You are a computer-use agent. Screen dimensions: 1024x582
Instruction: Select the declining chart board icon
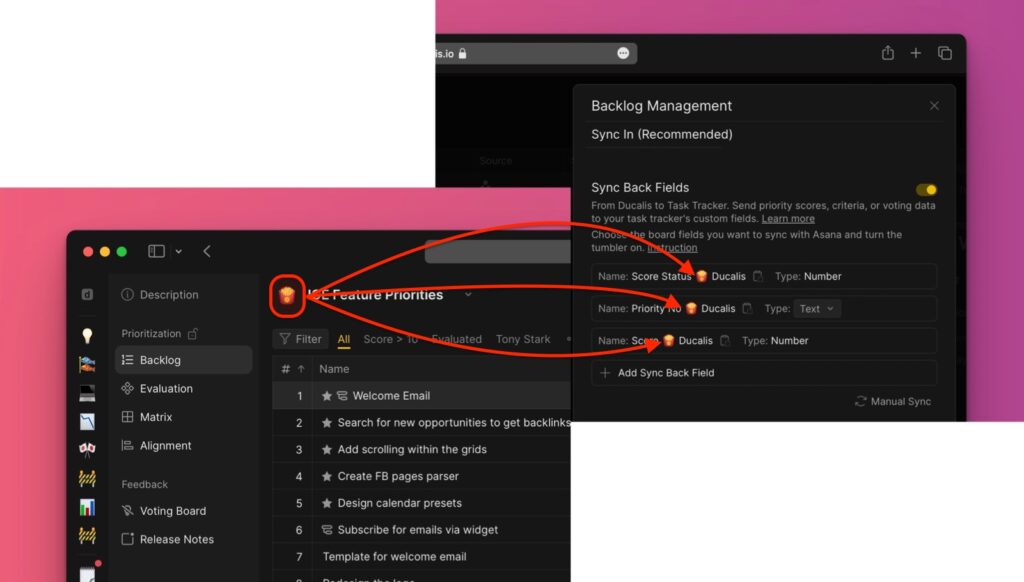[87, 421]
